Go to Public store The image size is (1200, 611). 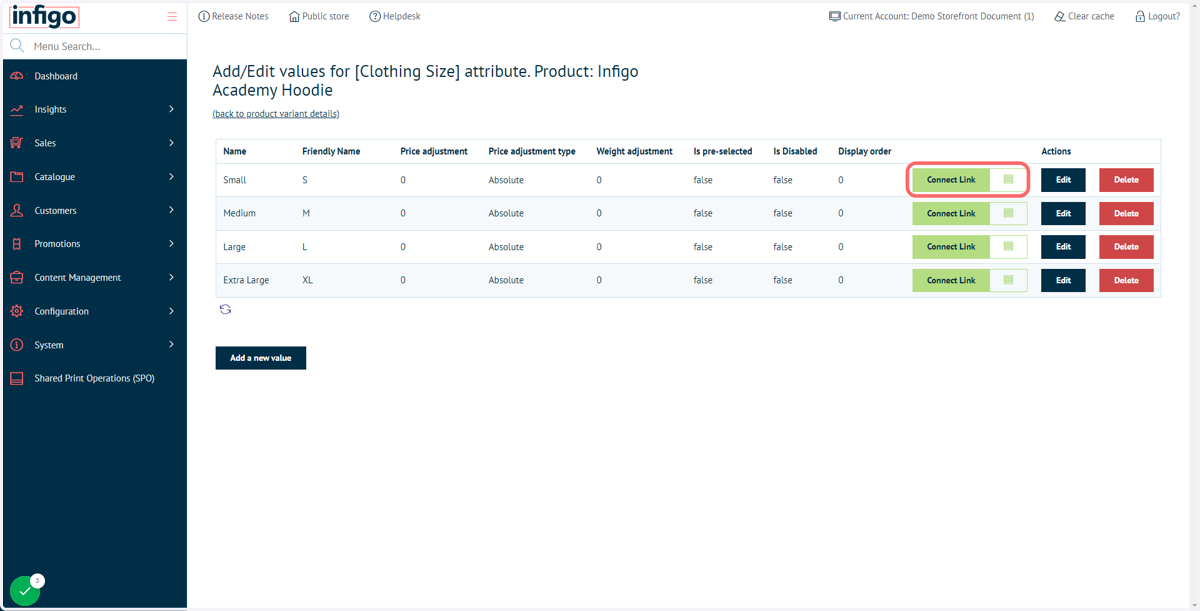point(326,16)
